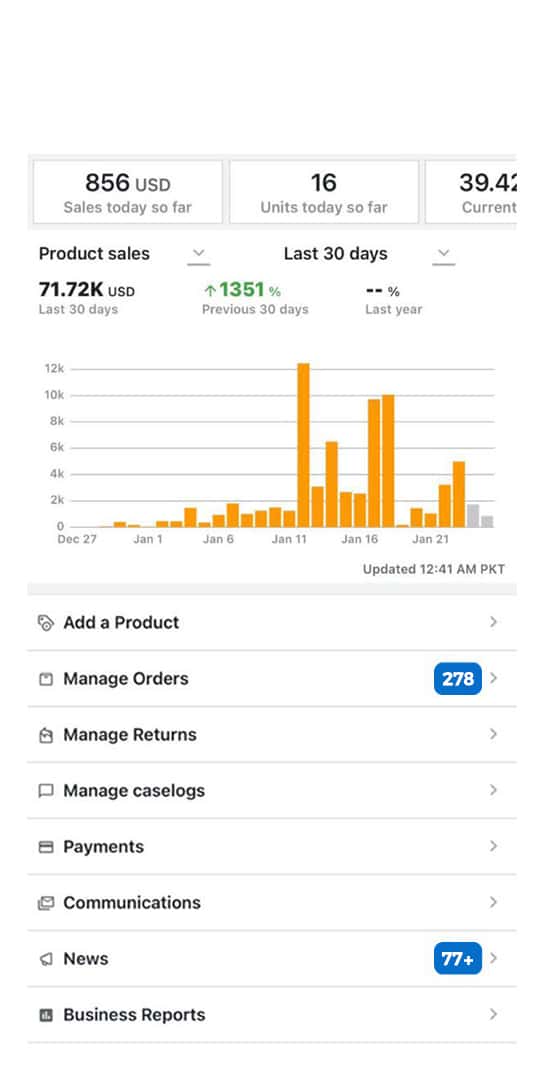Open the Last 30 days dropdown arrow
The height and width of the screenshot is (1089, 540).
tap(444, 254)
